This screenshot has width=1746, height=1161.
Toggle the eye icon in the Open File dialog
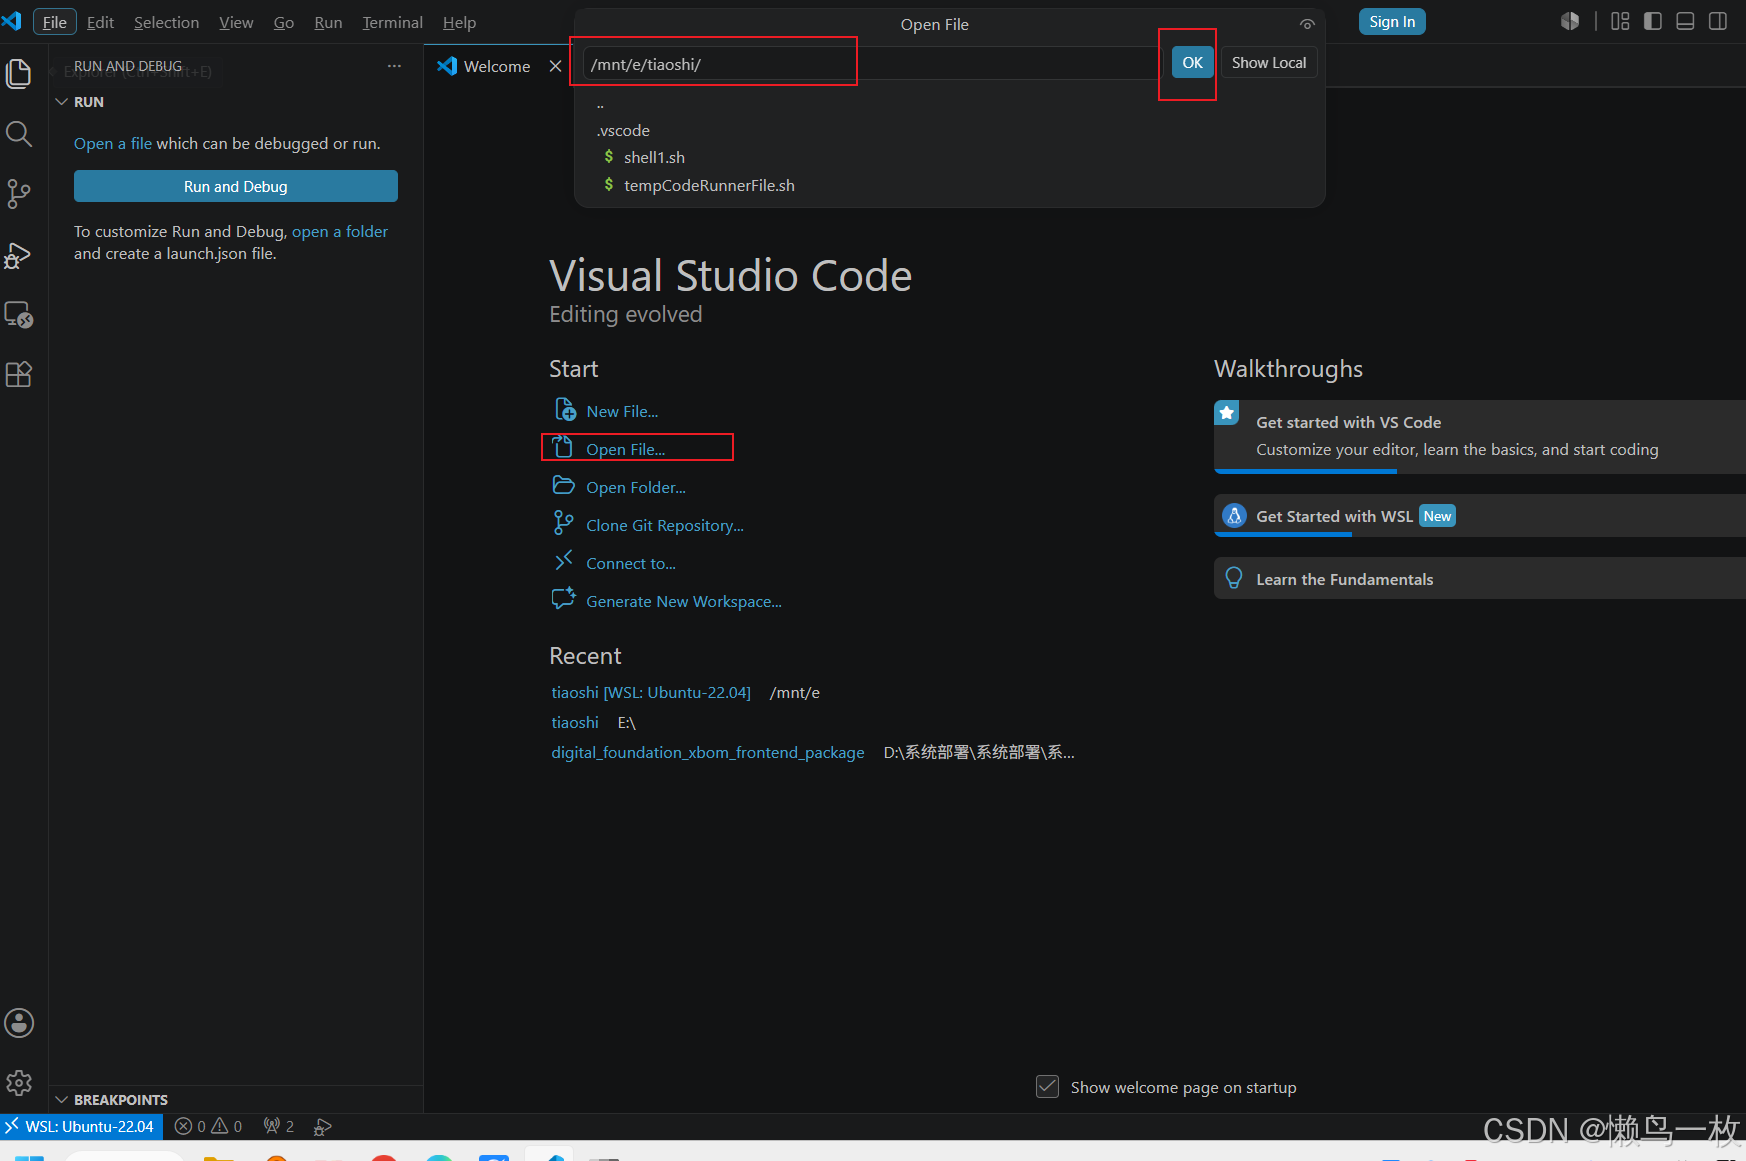point(1307,24)
